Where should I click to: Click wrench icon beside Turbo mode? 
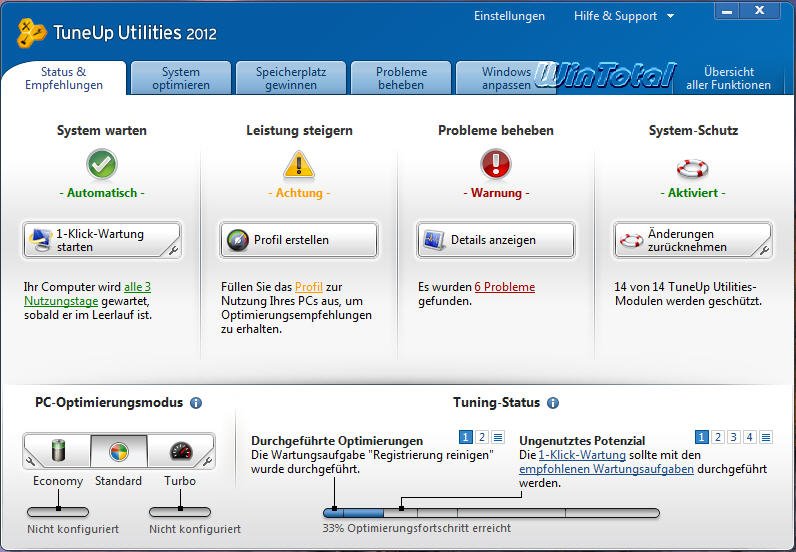pos(208,461)
